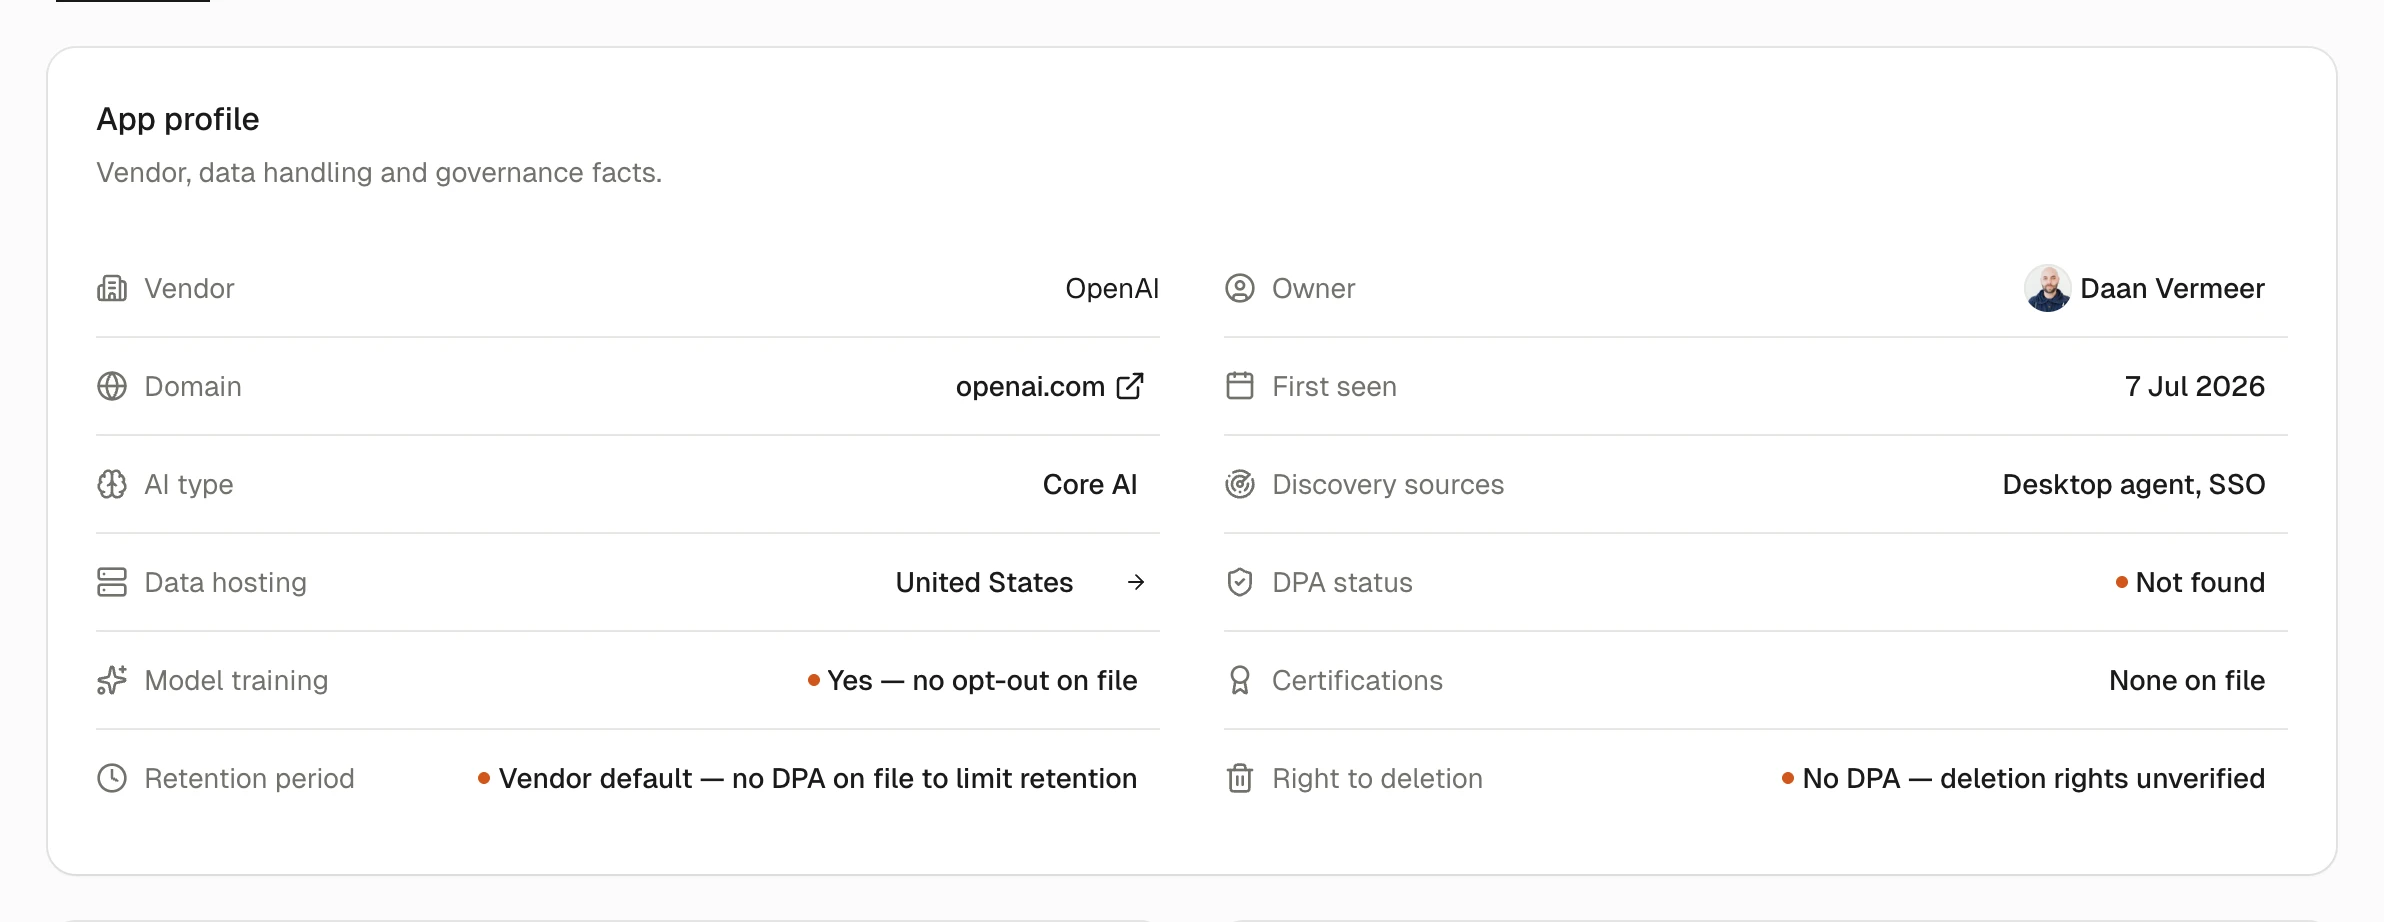This screenshot has width=2384, height=922.
Task: Click the Vendor building icon
Action: [x=112, y=288]
